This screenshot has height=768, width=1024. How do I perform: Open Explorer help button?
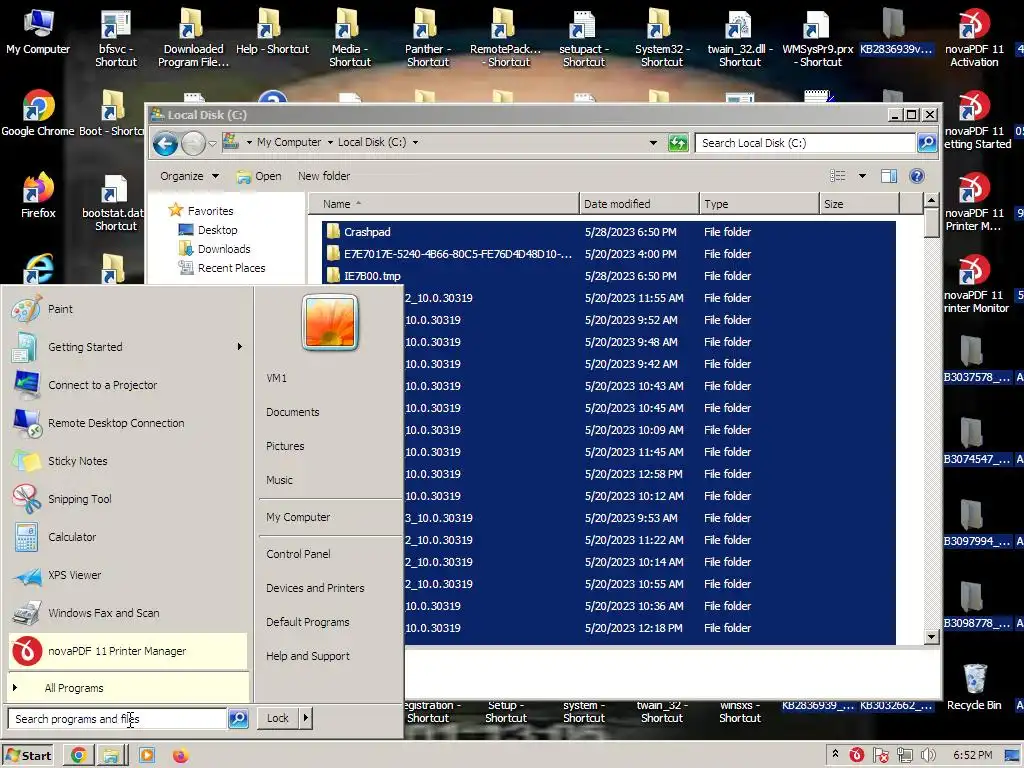click(917, 176)
